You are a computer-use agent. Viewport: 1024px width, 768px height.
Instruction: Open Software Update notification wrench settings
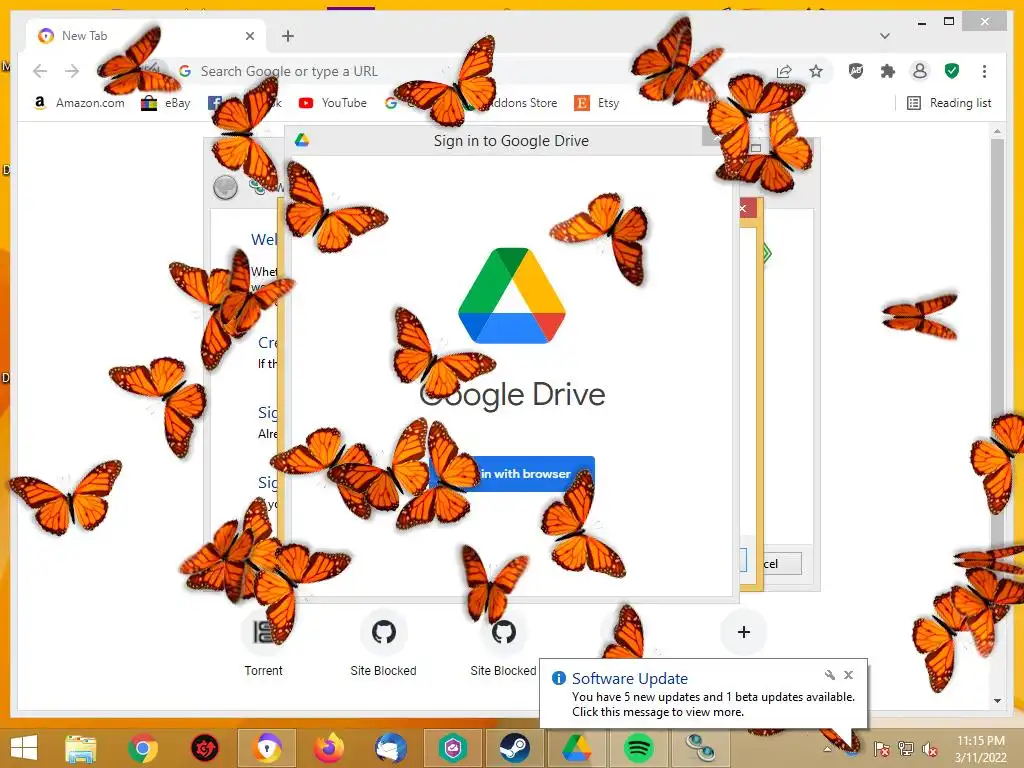[830, 675]
